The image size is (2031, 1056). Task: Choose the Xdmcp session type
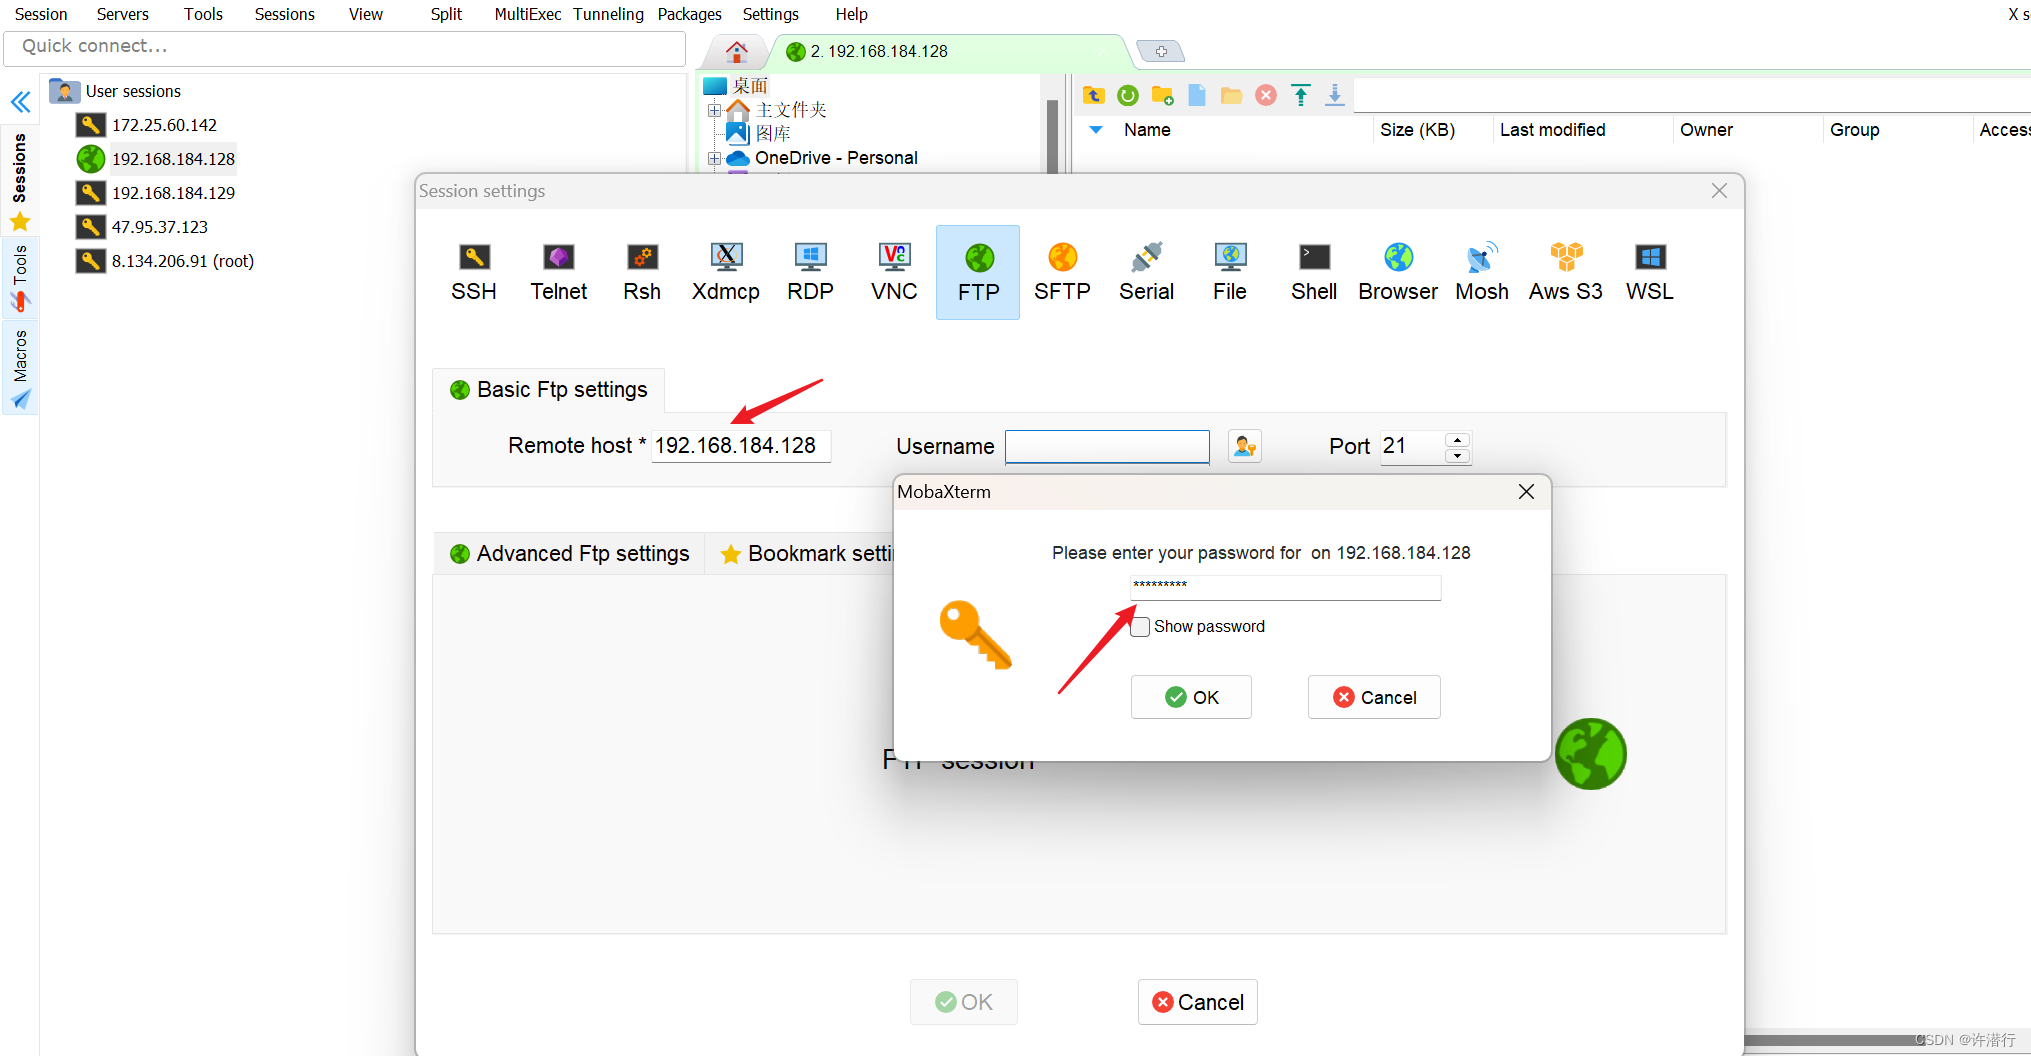point(726,272)
